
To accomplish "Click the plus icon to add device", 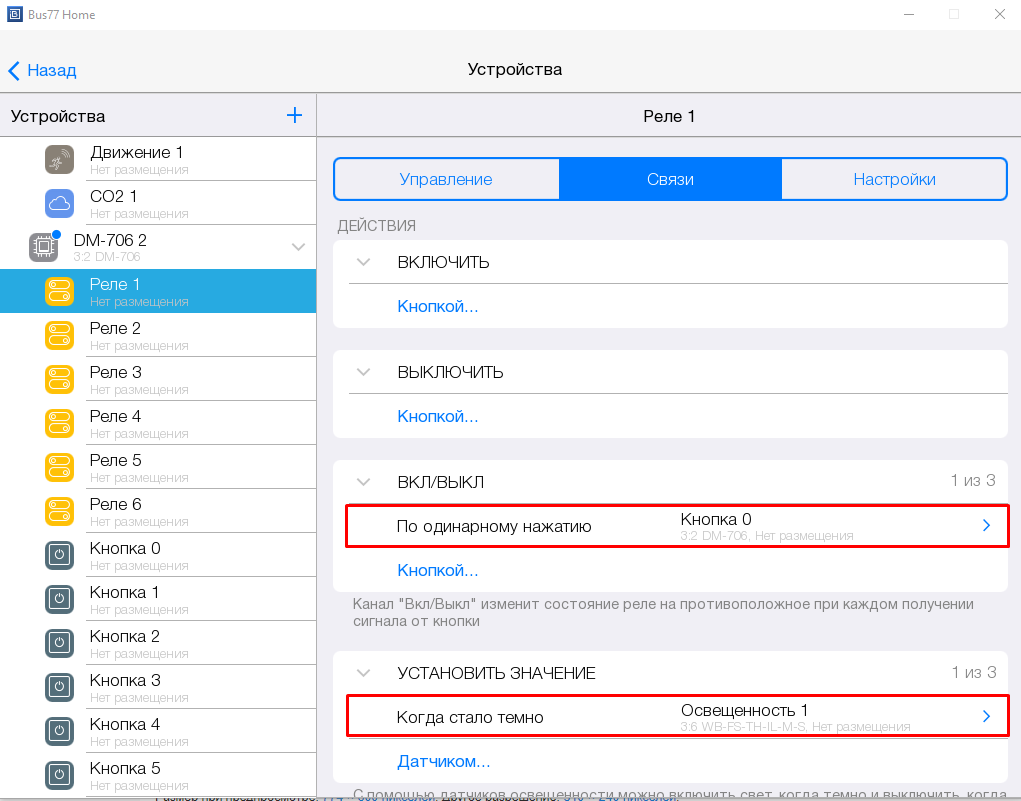I will tap(294, 116).
